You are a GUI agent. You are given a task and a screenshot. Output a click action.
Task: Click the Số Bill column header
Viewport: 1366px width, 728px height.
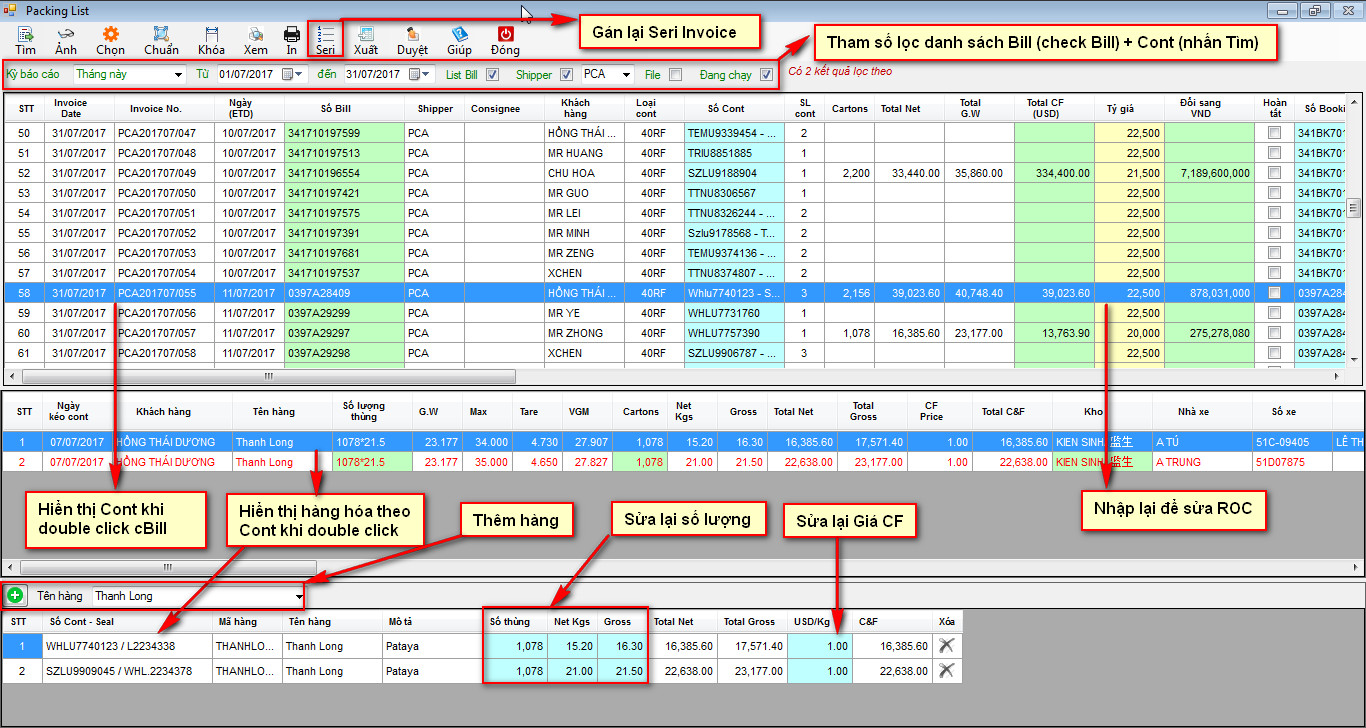pyautogui.click(x=336, y=108)
